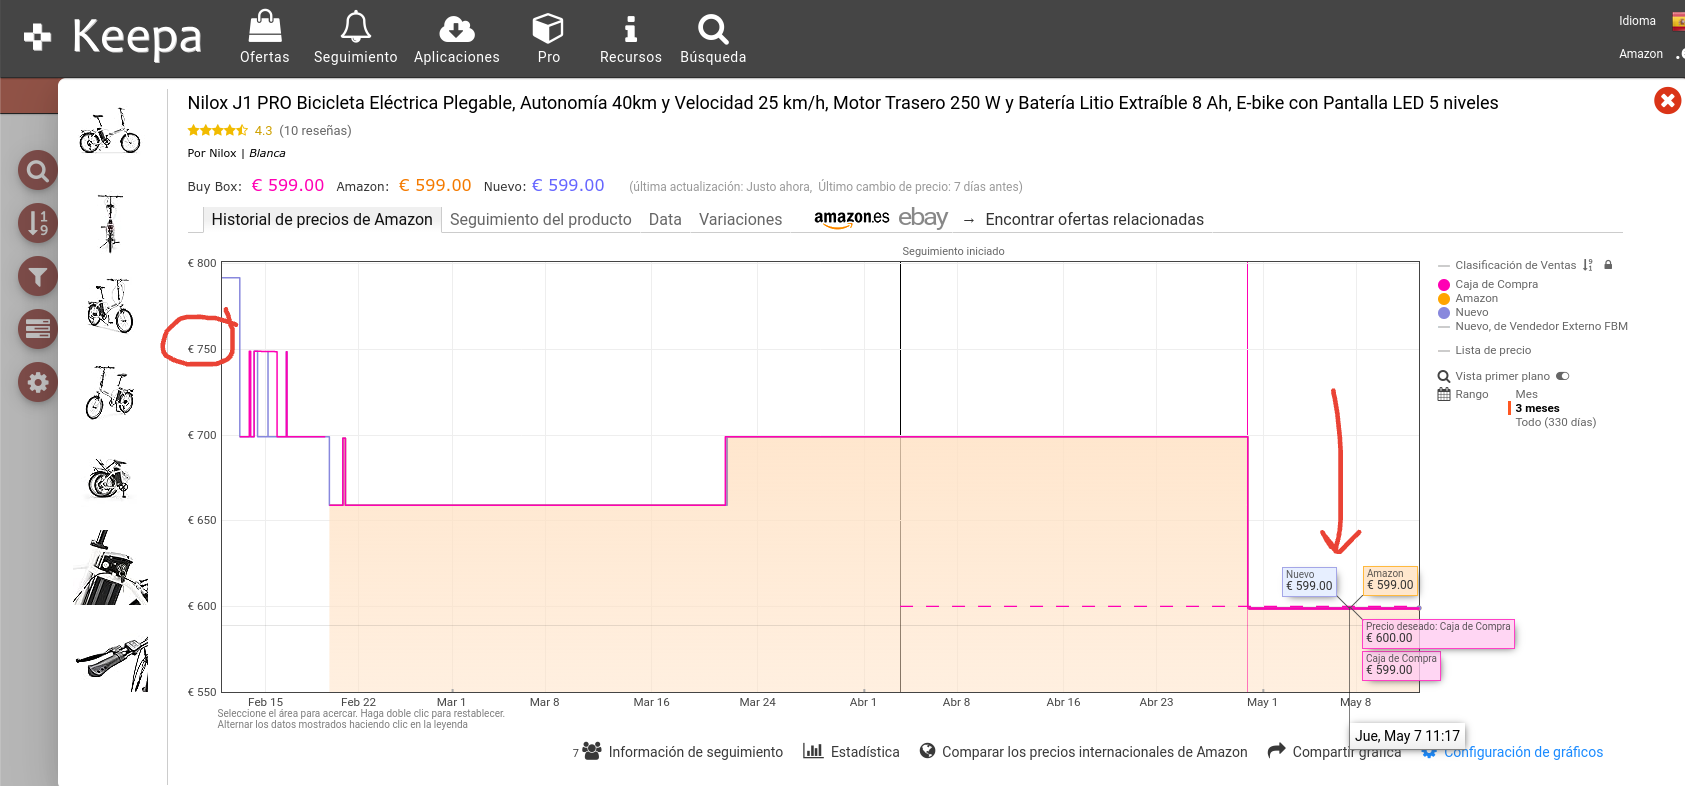
Task: Open the Ofertas deals page
Action: [264, 37]
